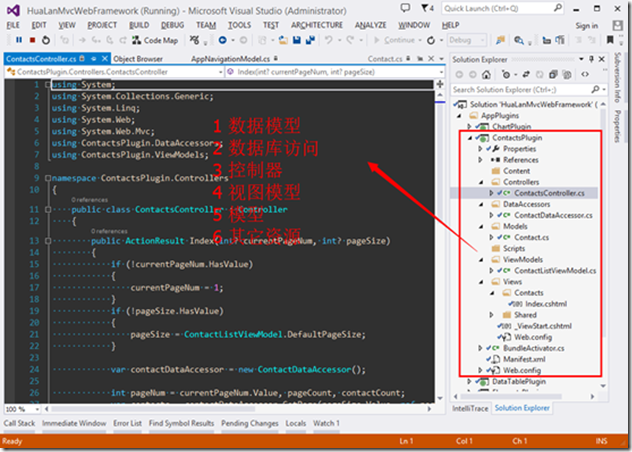Click the search magnifier in Solution Explorer
632x452 pixels.
pos(595,90)
